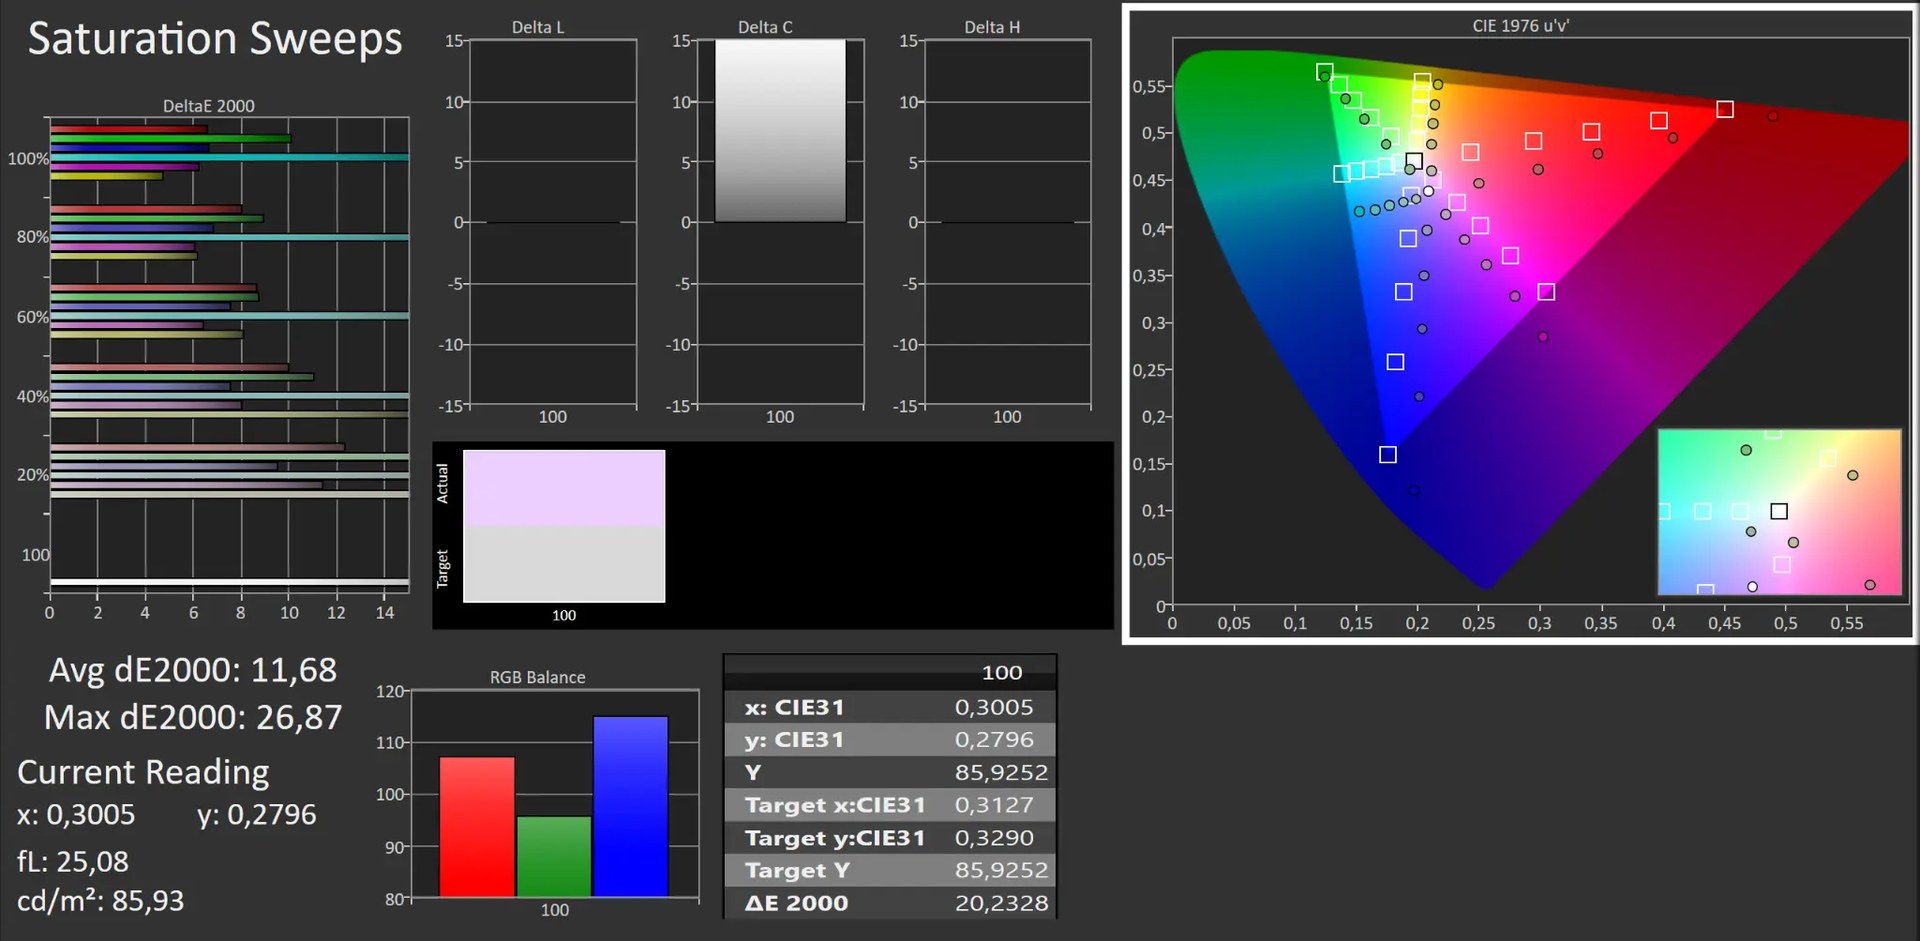Click the table header value 100
Screen dimensions: 1920x941
coord(1001,673)
